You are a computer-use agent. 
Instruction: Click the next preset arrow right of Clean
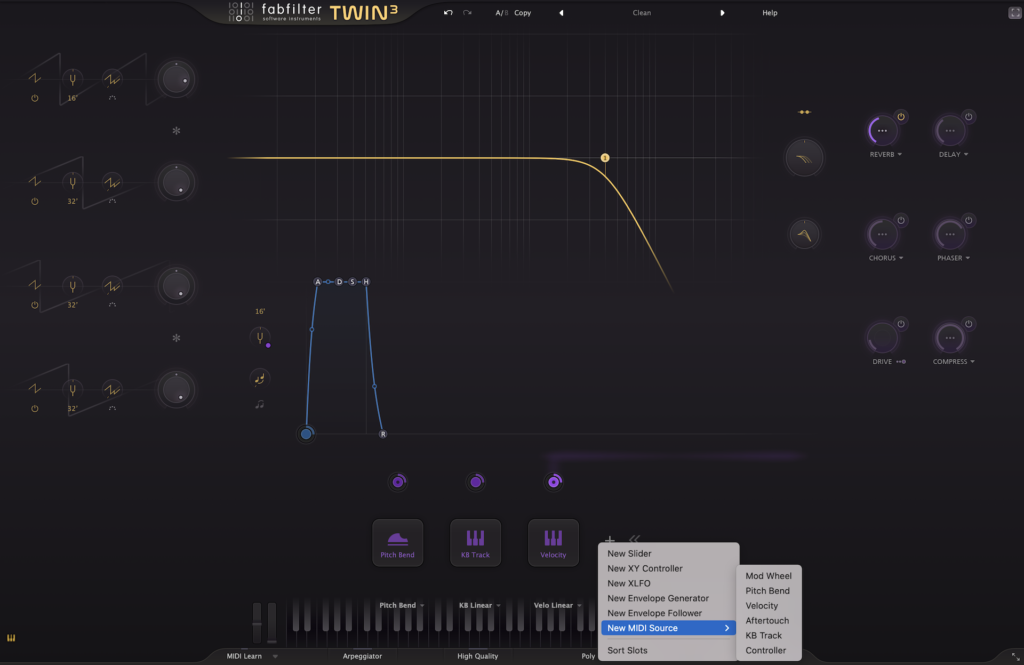723,13
